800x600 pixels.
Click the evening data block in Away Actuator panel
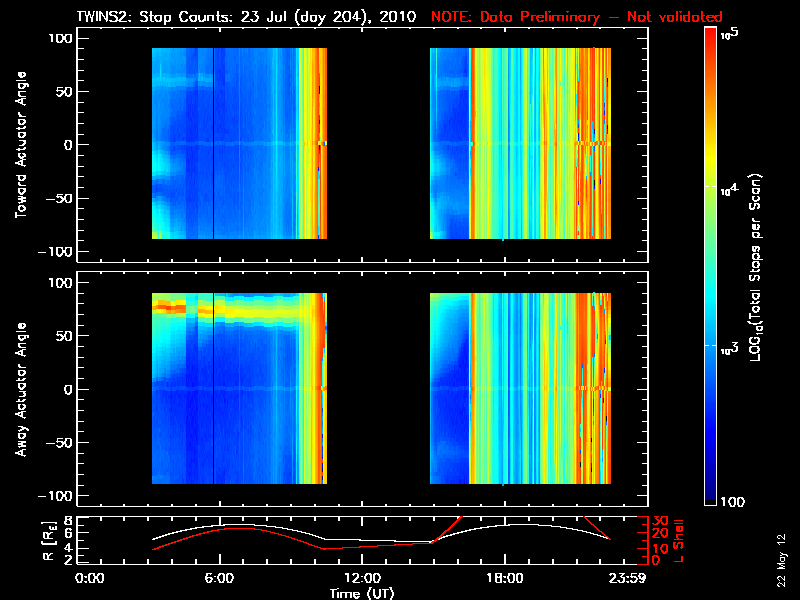(x=520, y=388)
